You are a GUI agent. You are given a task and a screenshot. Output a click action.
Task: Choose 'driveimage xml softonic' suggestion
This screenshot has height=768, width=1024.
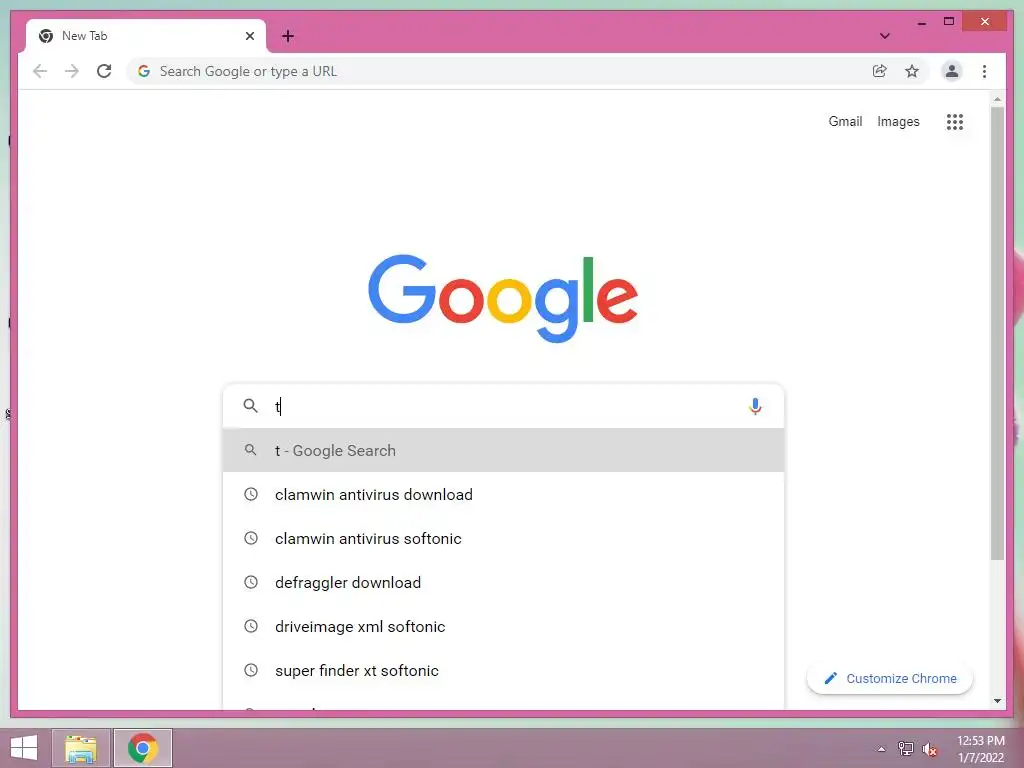click(504, 626)
